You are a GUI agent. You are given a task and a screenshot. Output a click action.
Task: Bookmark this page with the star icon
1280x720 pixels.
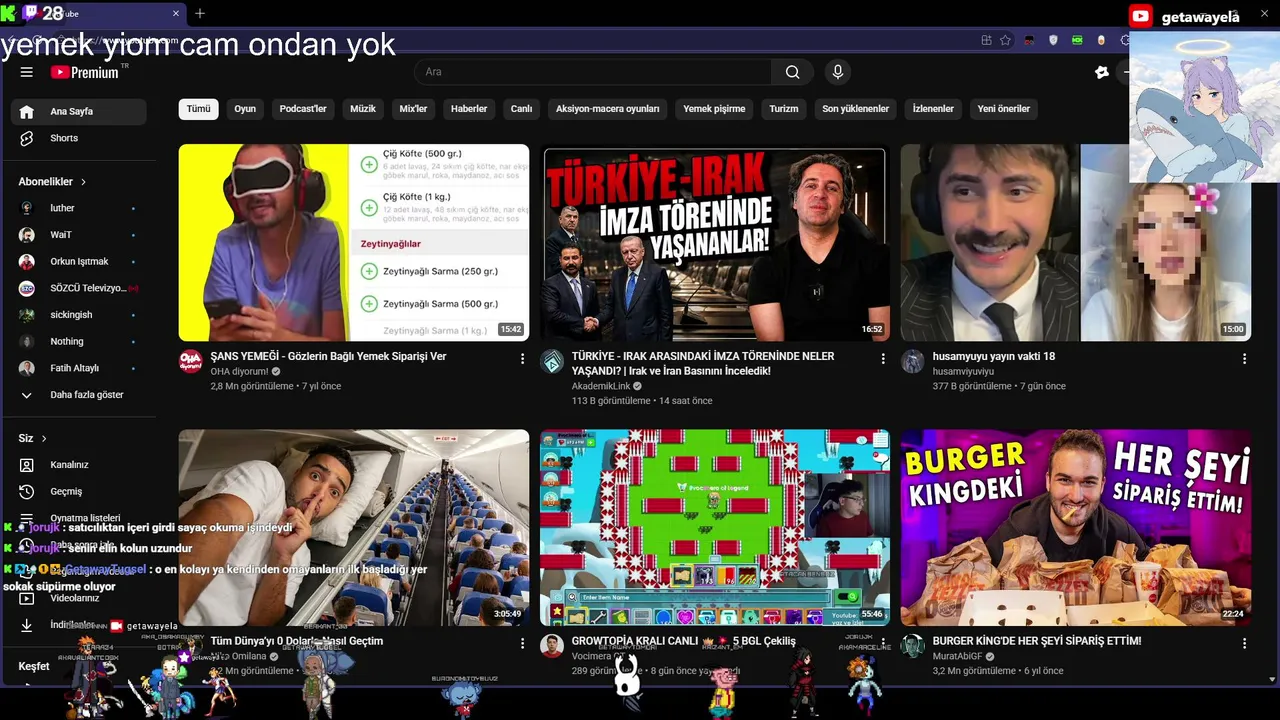pos(1005,40)
